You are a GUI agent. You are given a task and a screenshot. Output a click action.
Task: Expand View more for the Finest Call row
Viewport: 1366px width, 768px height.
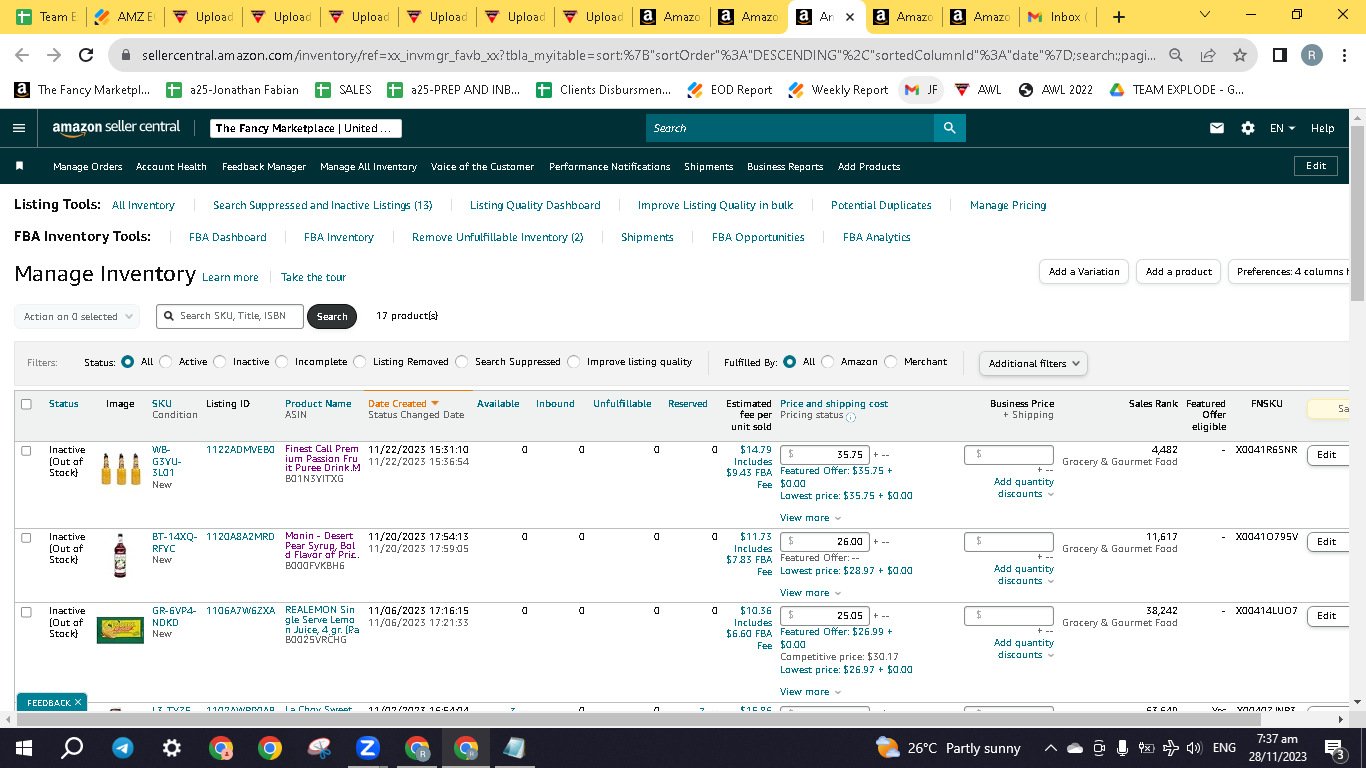click(810, 518)
